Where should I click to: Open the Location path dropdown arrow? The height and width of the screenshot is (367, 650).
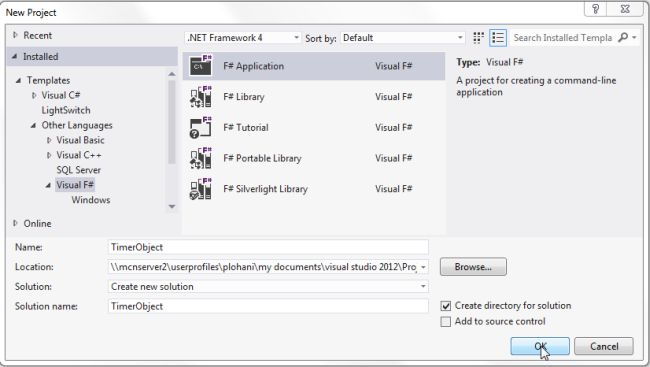pyautogui.click(x=423, y=267)
